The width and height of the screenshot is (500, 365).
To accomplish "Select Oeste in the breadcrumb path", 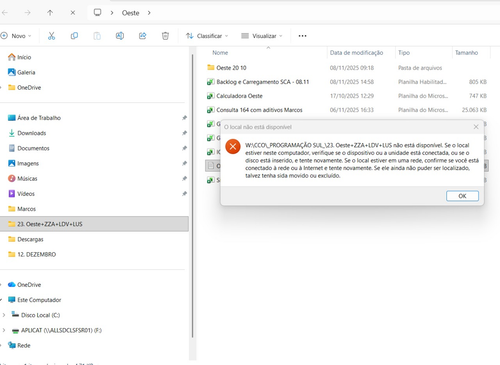I will tap(130, 13).
